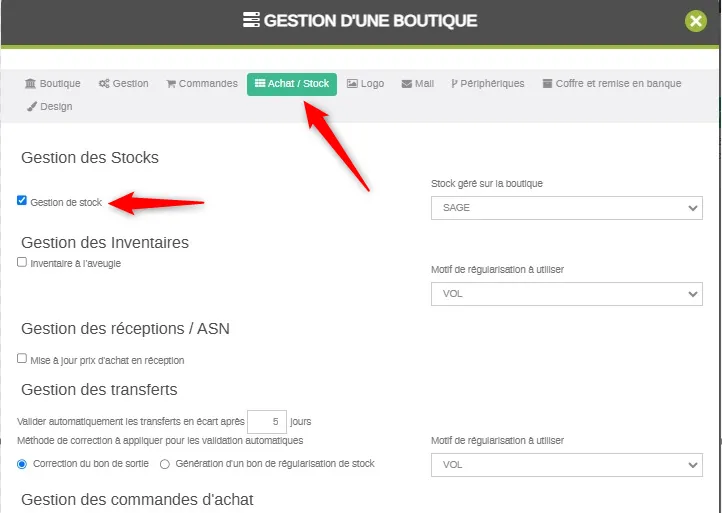Image resolution: width=722 pixels, height=513 pixels.
Task: Open the Boutique tab
Action: tap(52, 84)
